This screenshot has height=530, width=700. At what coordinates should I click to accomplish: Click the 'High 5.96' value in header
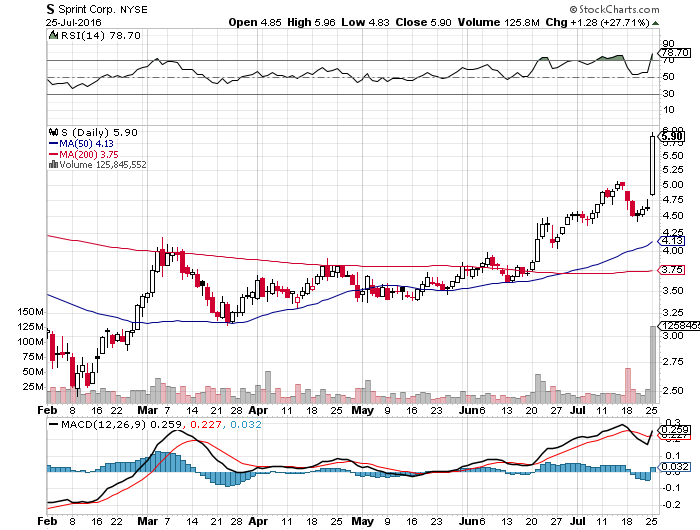pyautogui.click(x=311, y=22)
